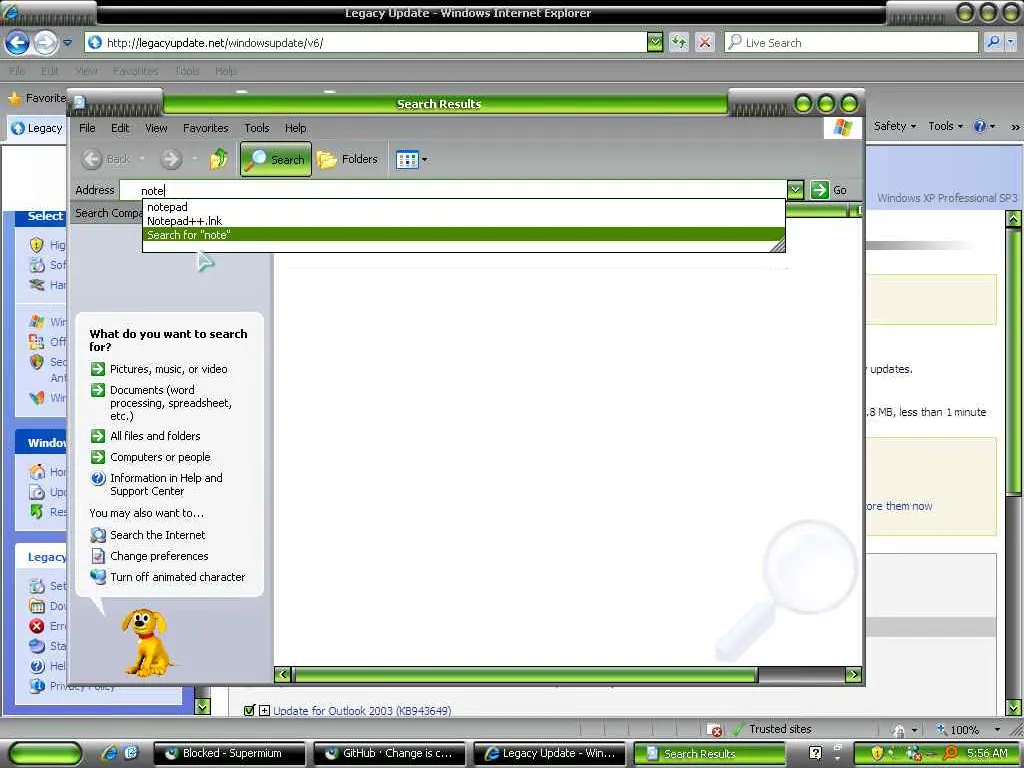This screenshot has height=768, width=1024.
Task: Click the Live Search box in IE
Action: pyautogui.click(x=851, y=43)
